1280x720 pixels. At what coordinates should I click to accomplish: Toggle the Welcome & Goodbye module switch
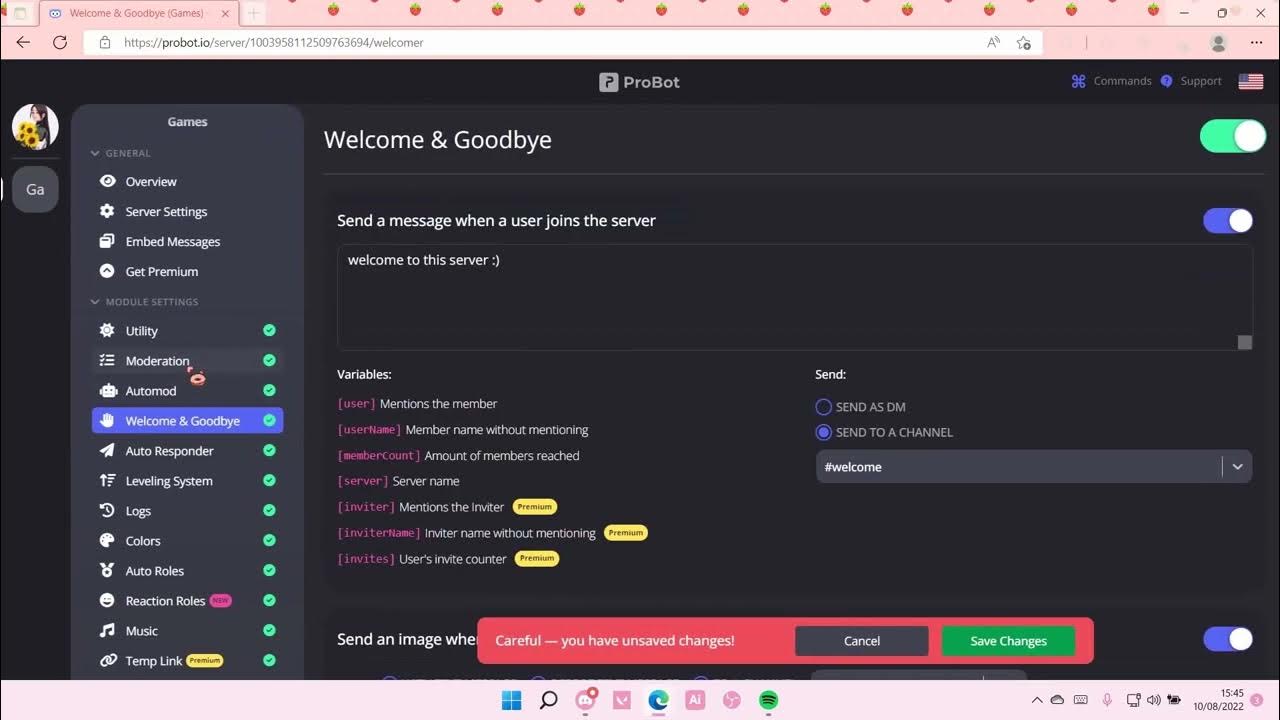pos(1233,136)
